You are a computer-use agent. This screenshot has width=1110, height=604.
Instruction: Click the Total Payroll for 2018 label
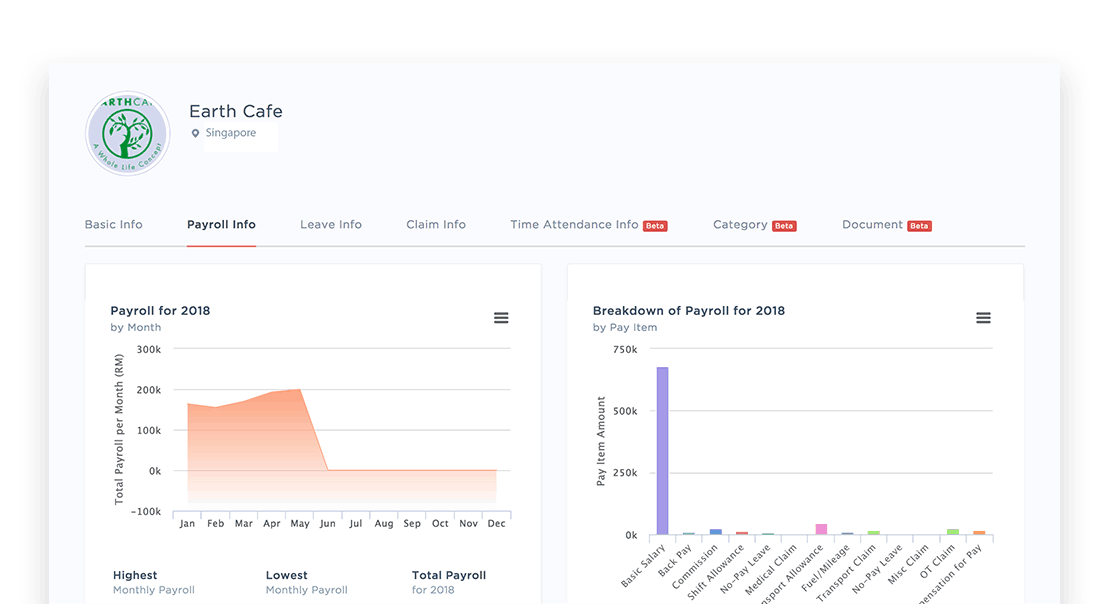[x=449, y=582]
